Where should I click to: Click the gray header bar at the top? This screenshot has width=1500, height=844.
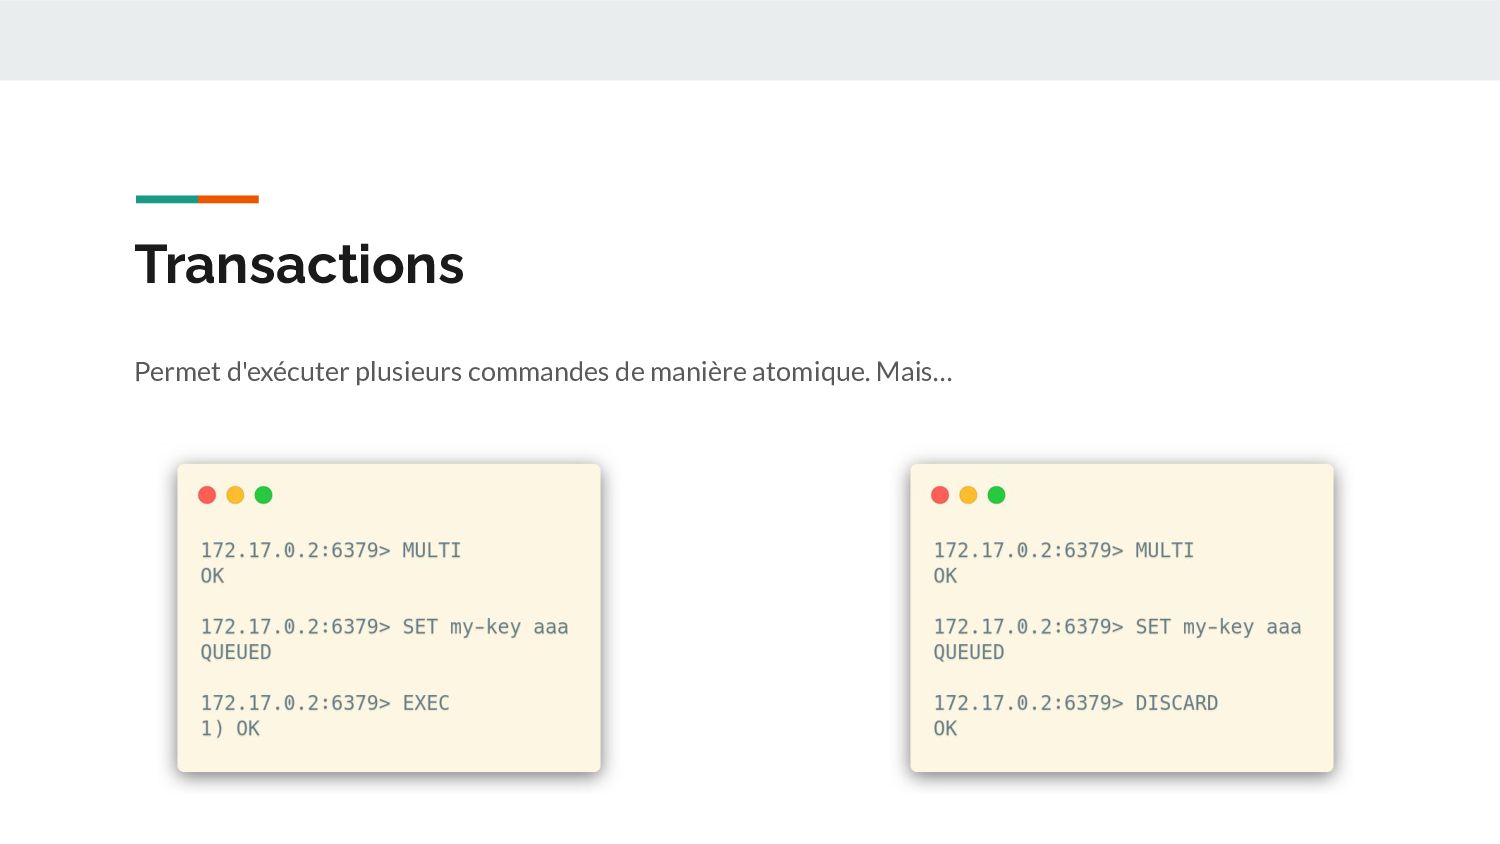click(x=750, y=40)
